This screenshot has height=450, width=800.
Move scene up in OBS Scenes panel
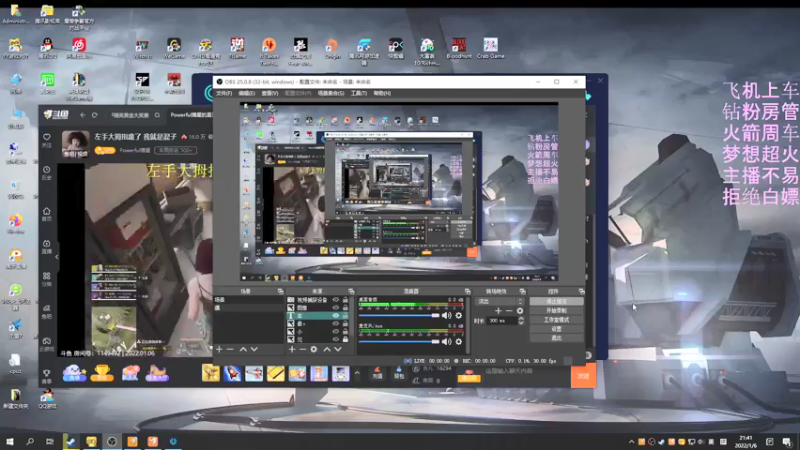pos(243,349)
